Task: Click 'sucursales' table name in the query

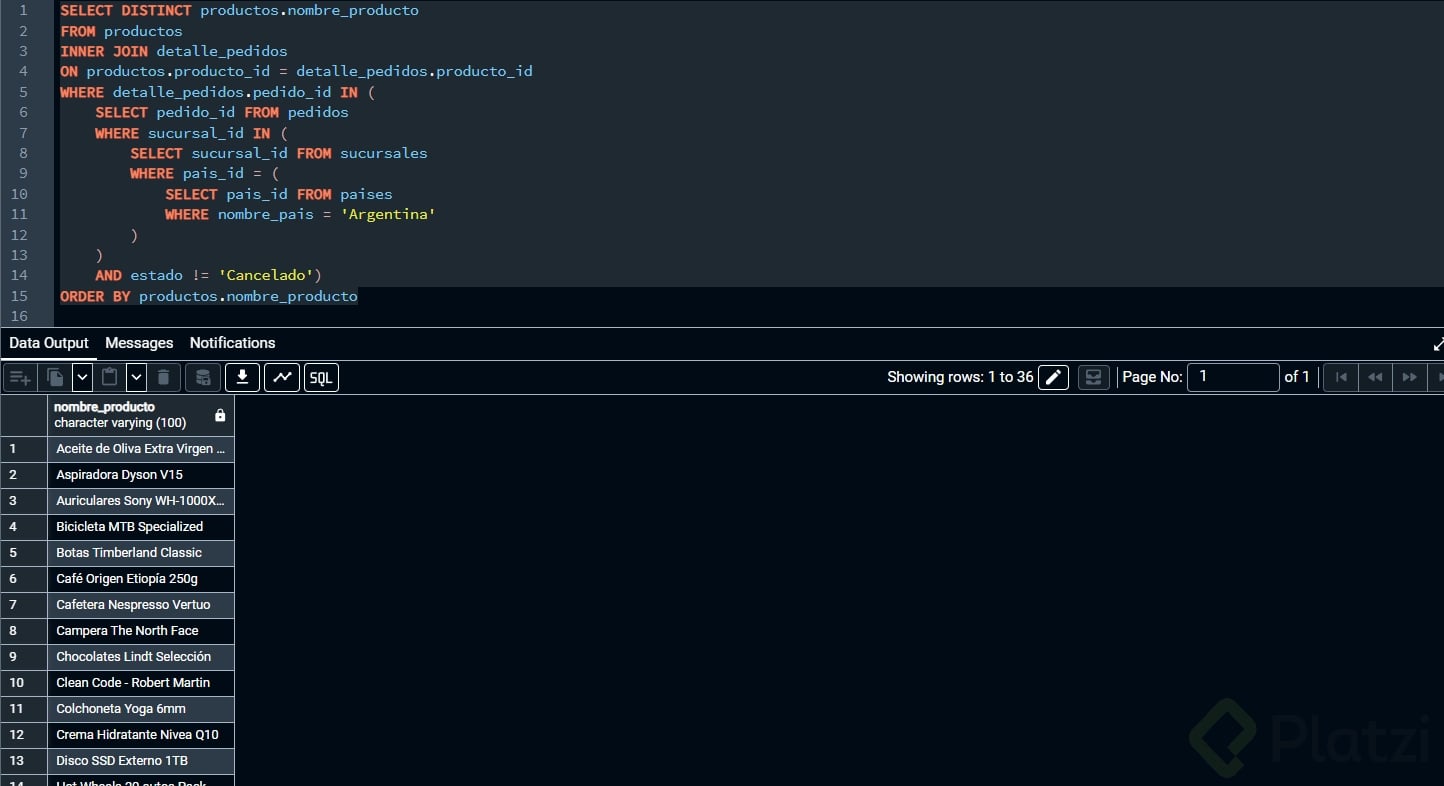Action: click(x=384, y=153)
